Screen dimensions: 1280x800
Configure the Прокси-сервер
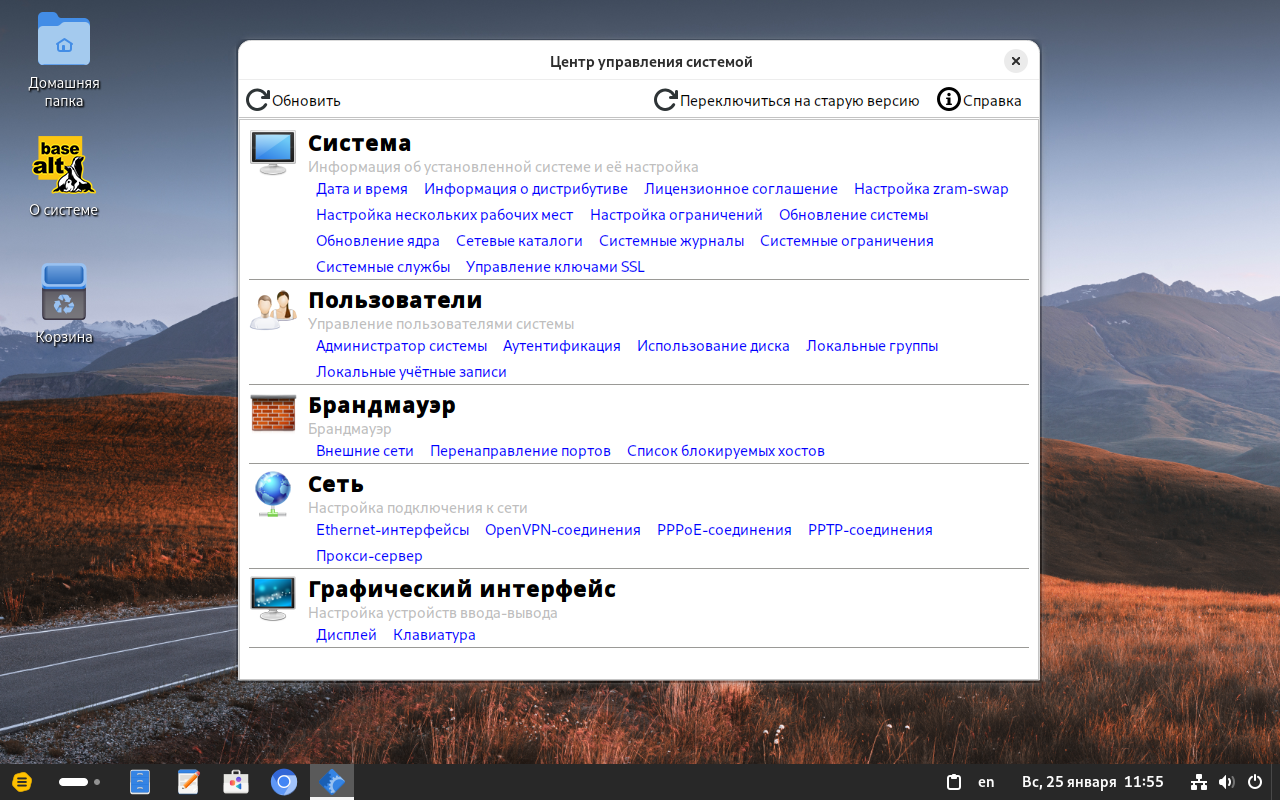coord(369,555)
